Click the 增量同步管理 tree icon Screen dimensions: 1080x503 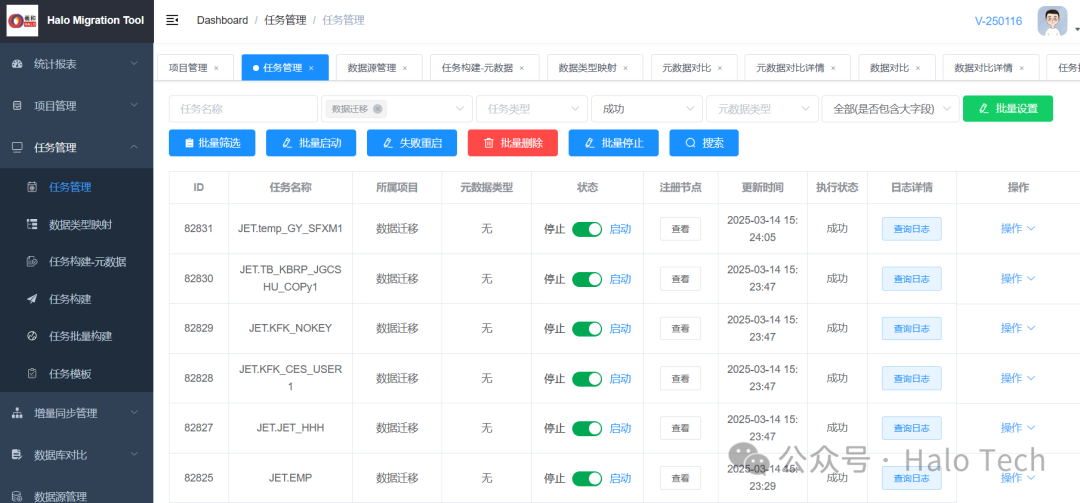17,413
